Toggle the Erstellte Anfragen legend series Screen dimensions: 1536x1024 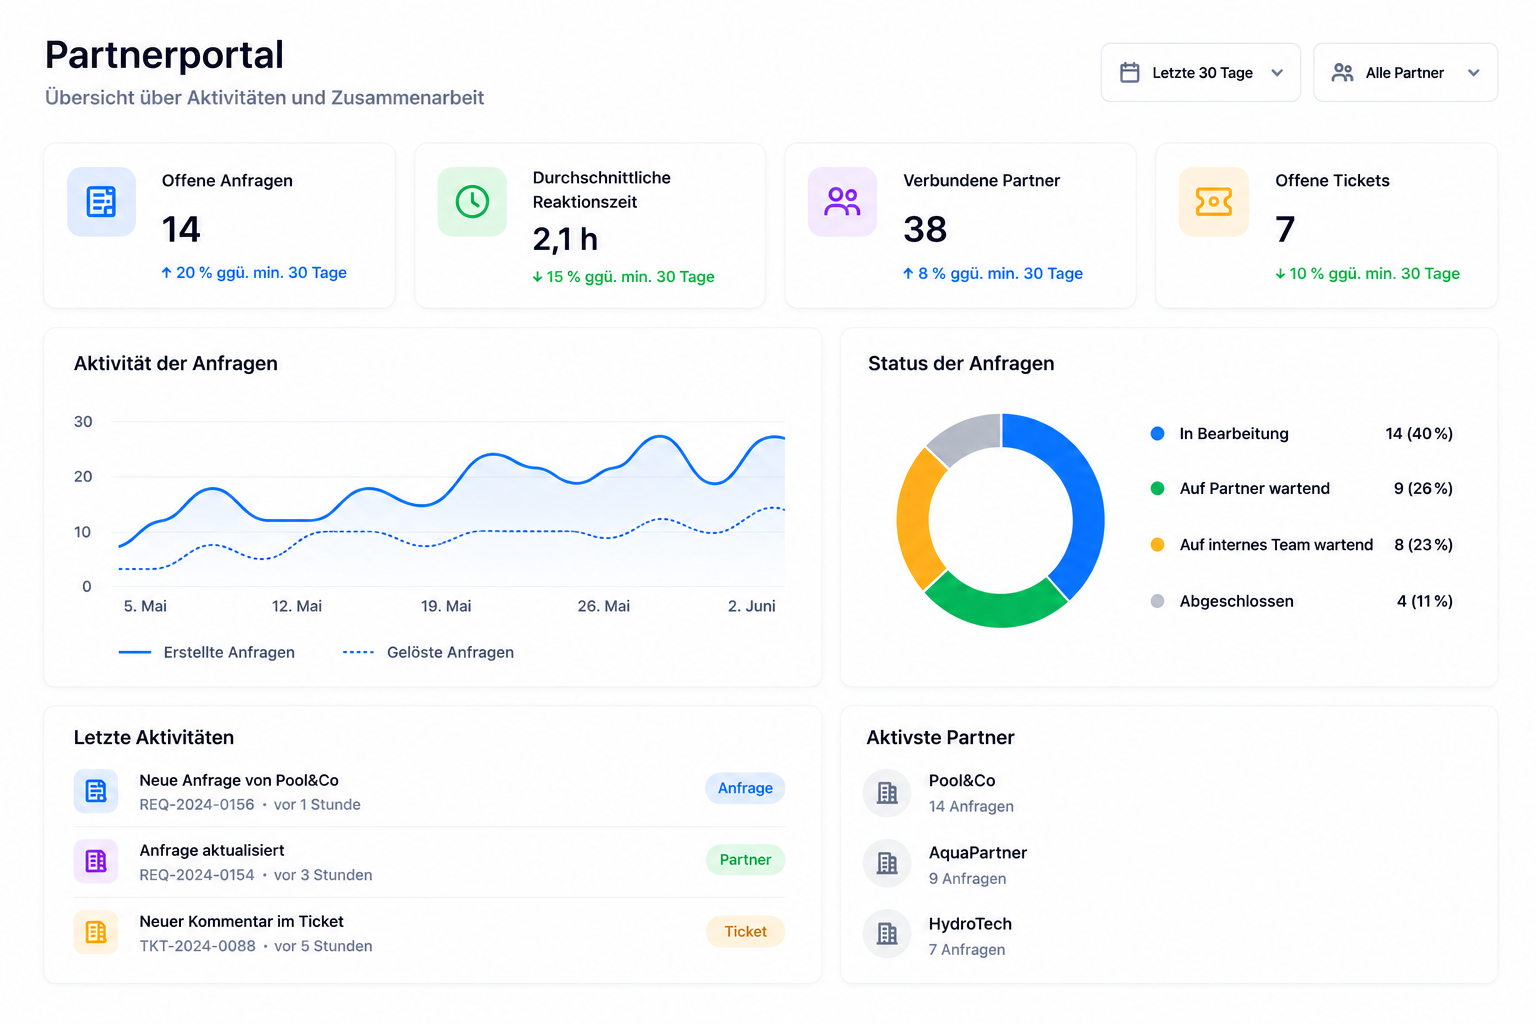[x=207, y=652]
